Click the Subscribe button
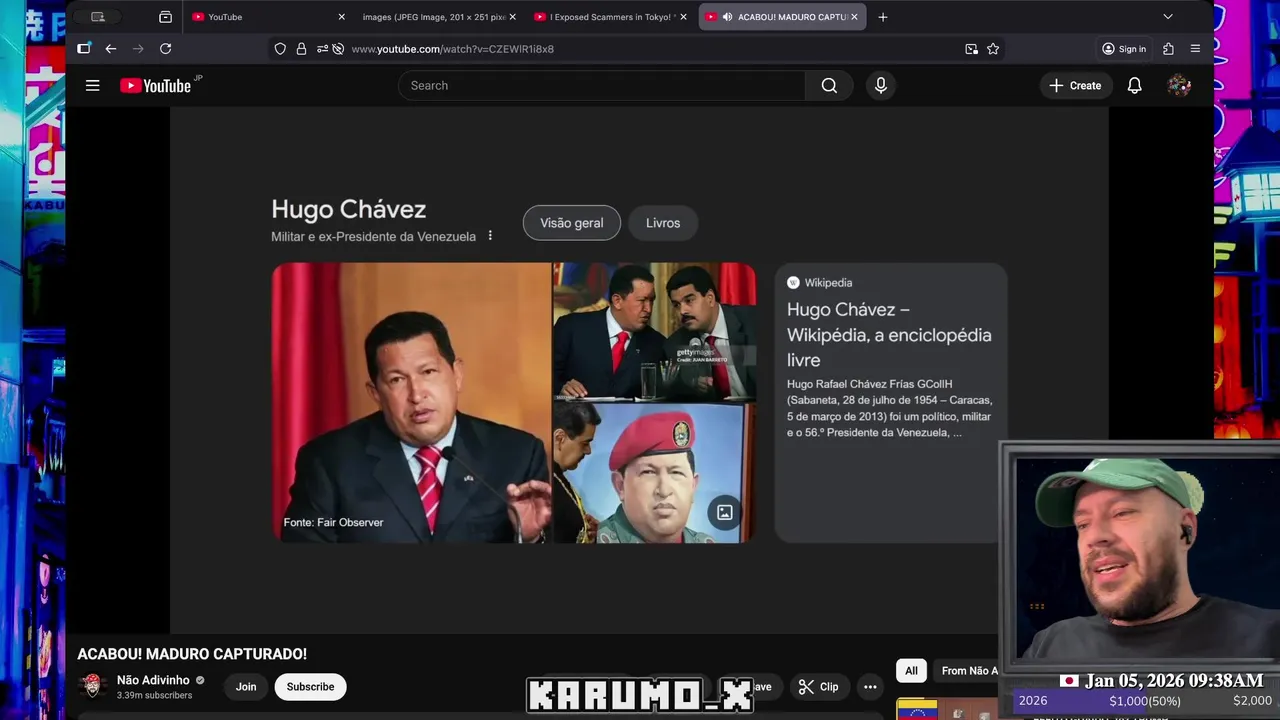 tap(310, 687)
